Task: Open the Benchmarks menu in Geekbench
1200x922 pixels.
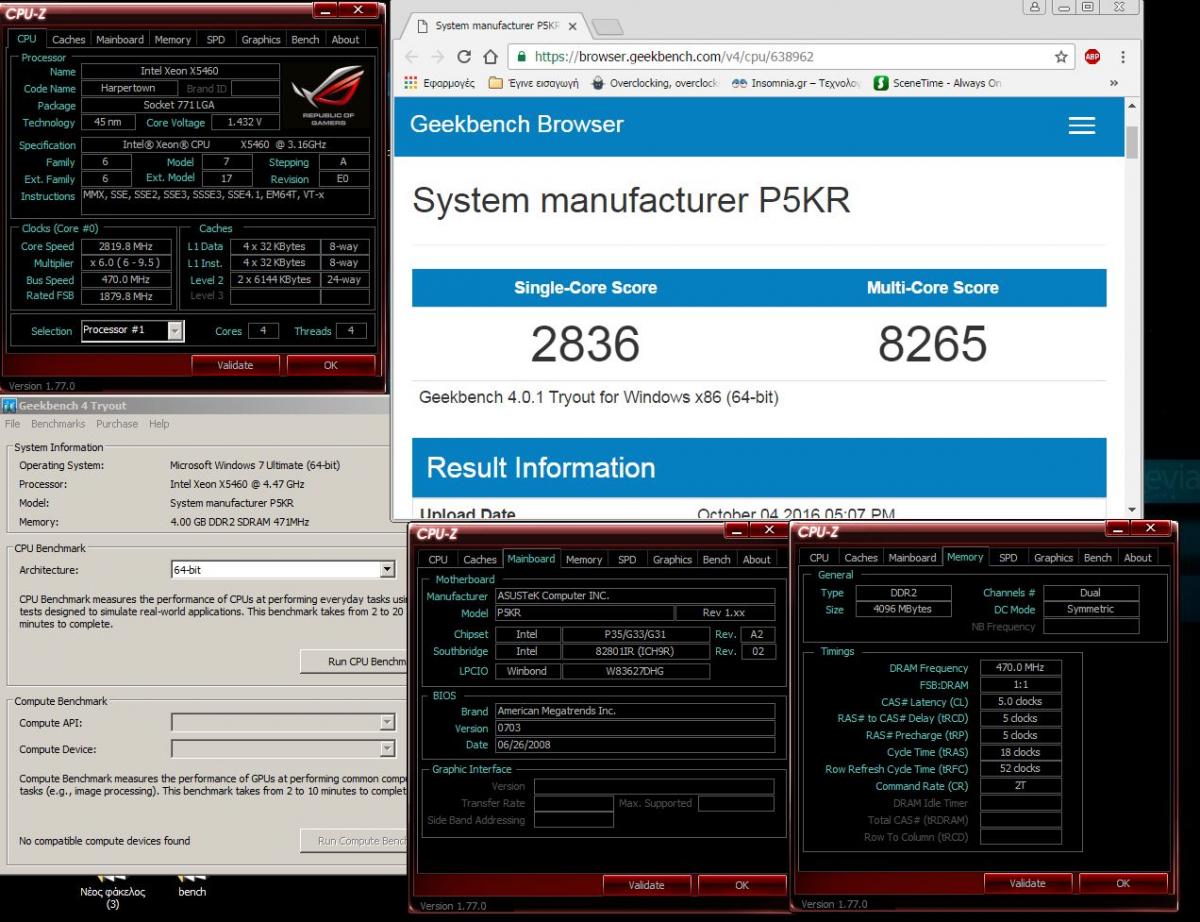Action: (58, 424)
